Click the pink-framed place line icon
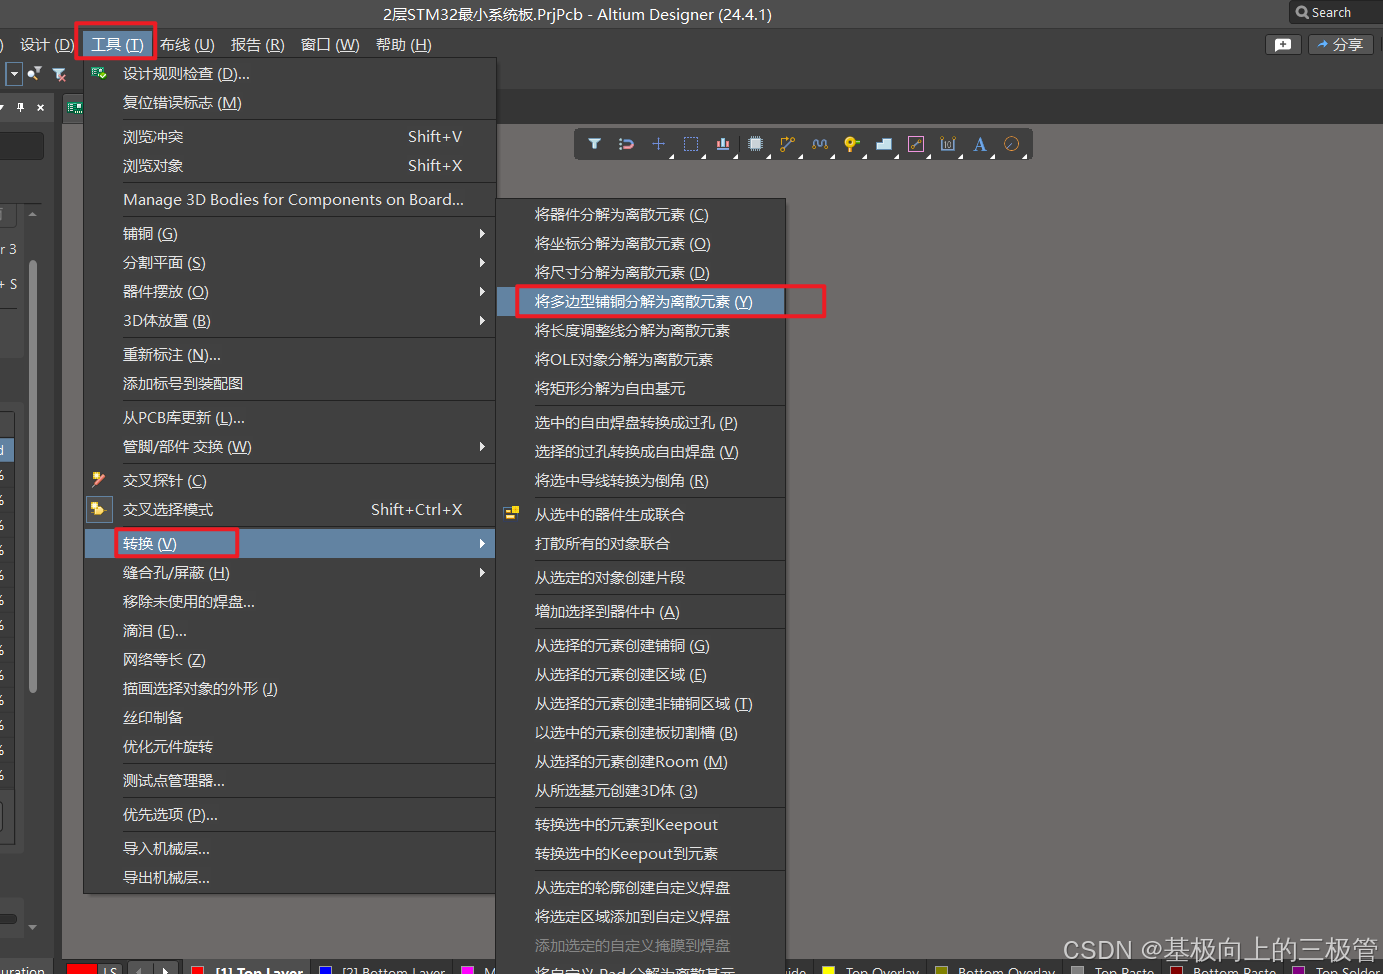This screenshot has width=1383, height=974. [x=915, y=144]
